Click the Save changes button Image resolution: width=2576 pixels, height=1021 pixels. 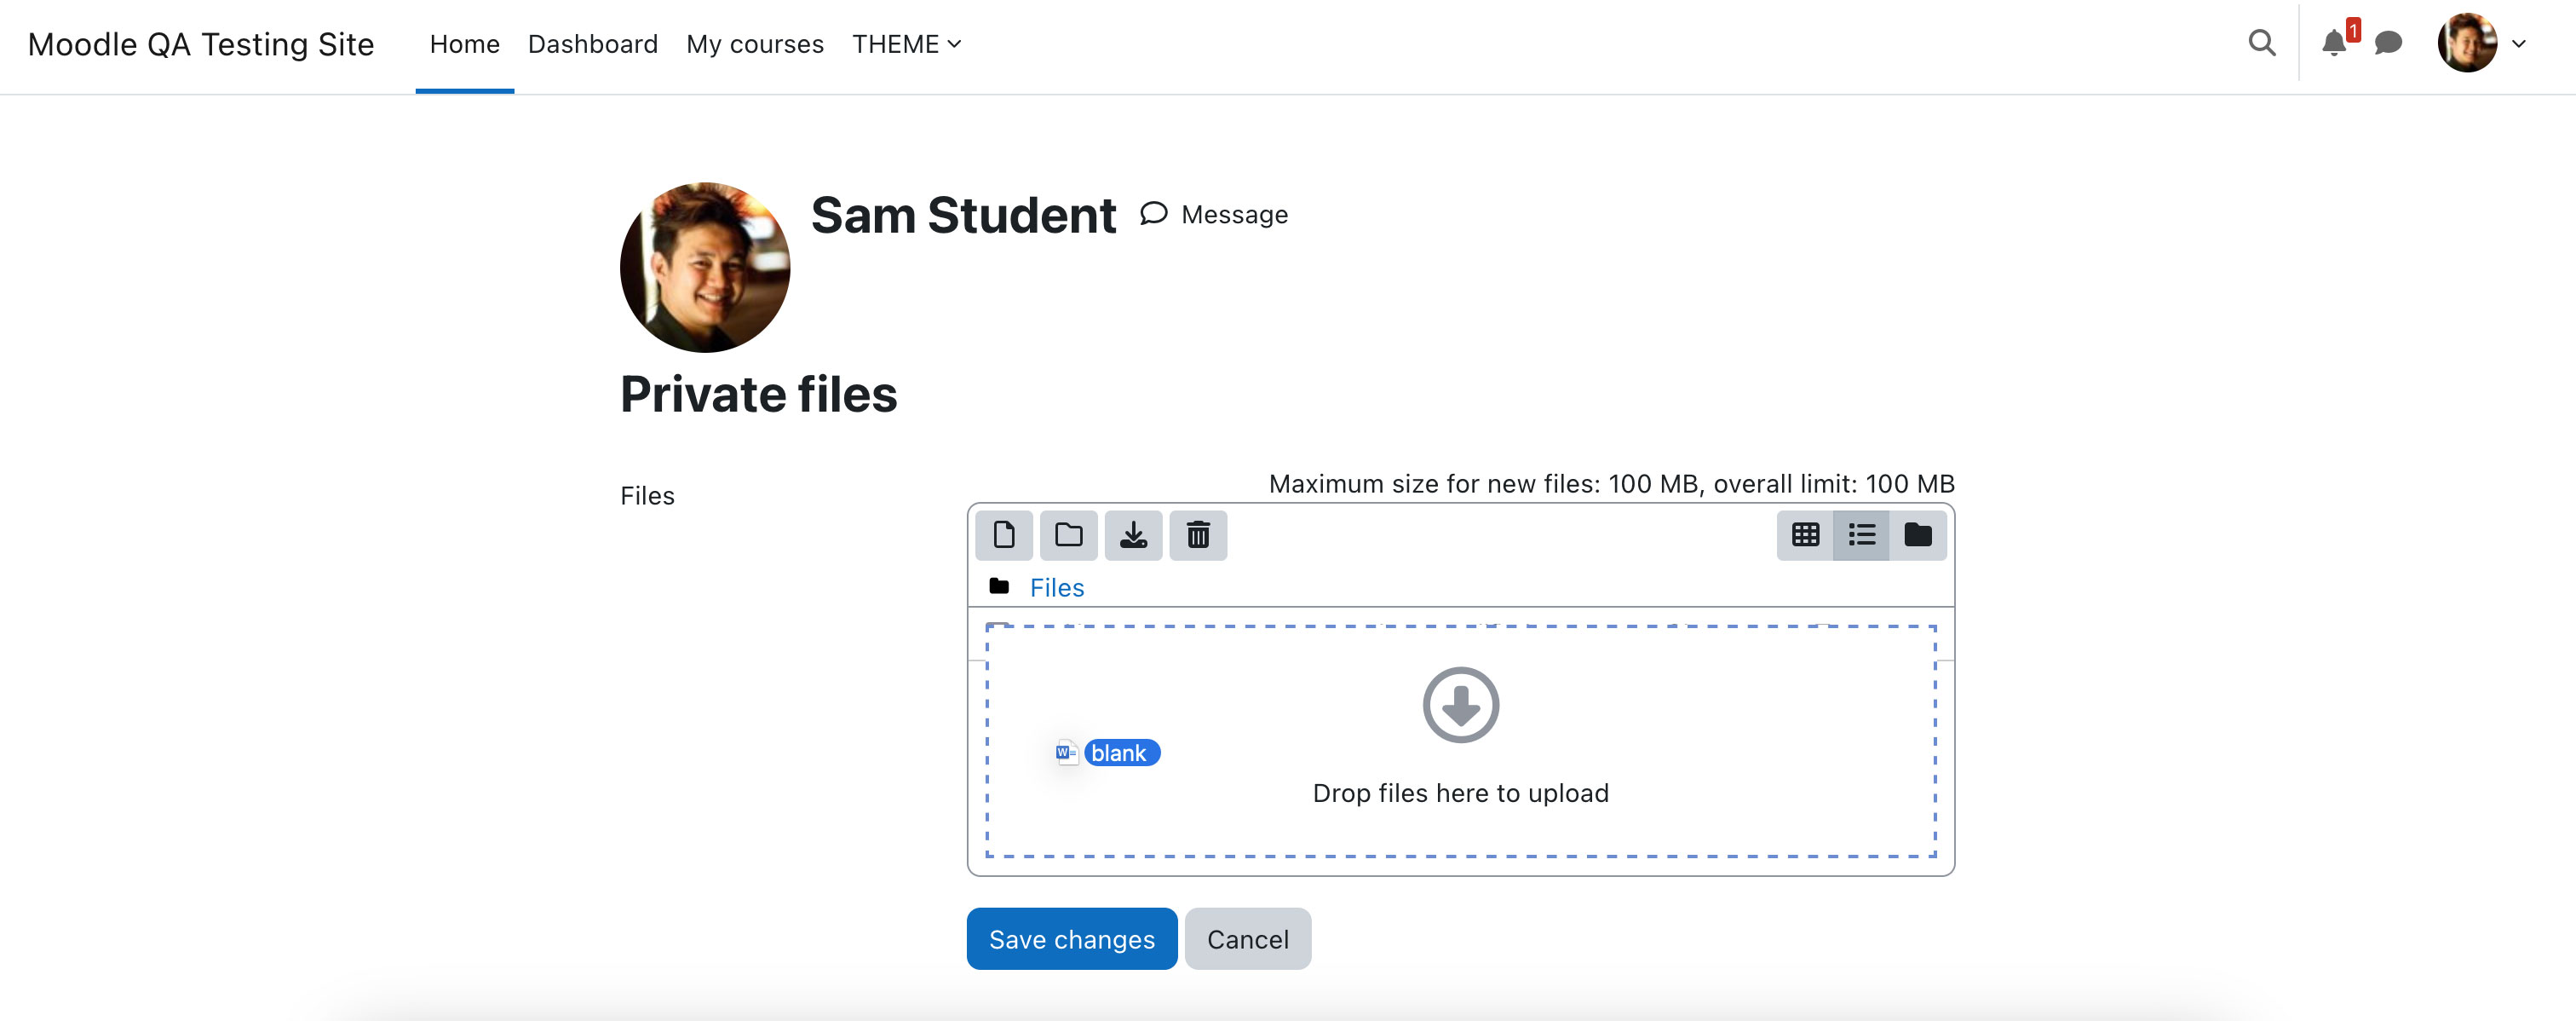click(1071, 938)
